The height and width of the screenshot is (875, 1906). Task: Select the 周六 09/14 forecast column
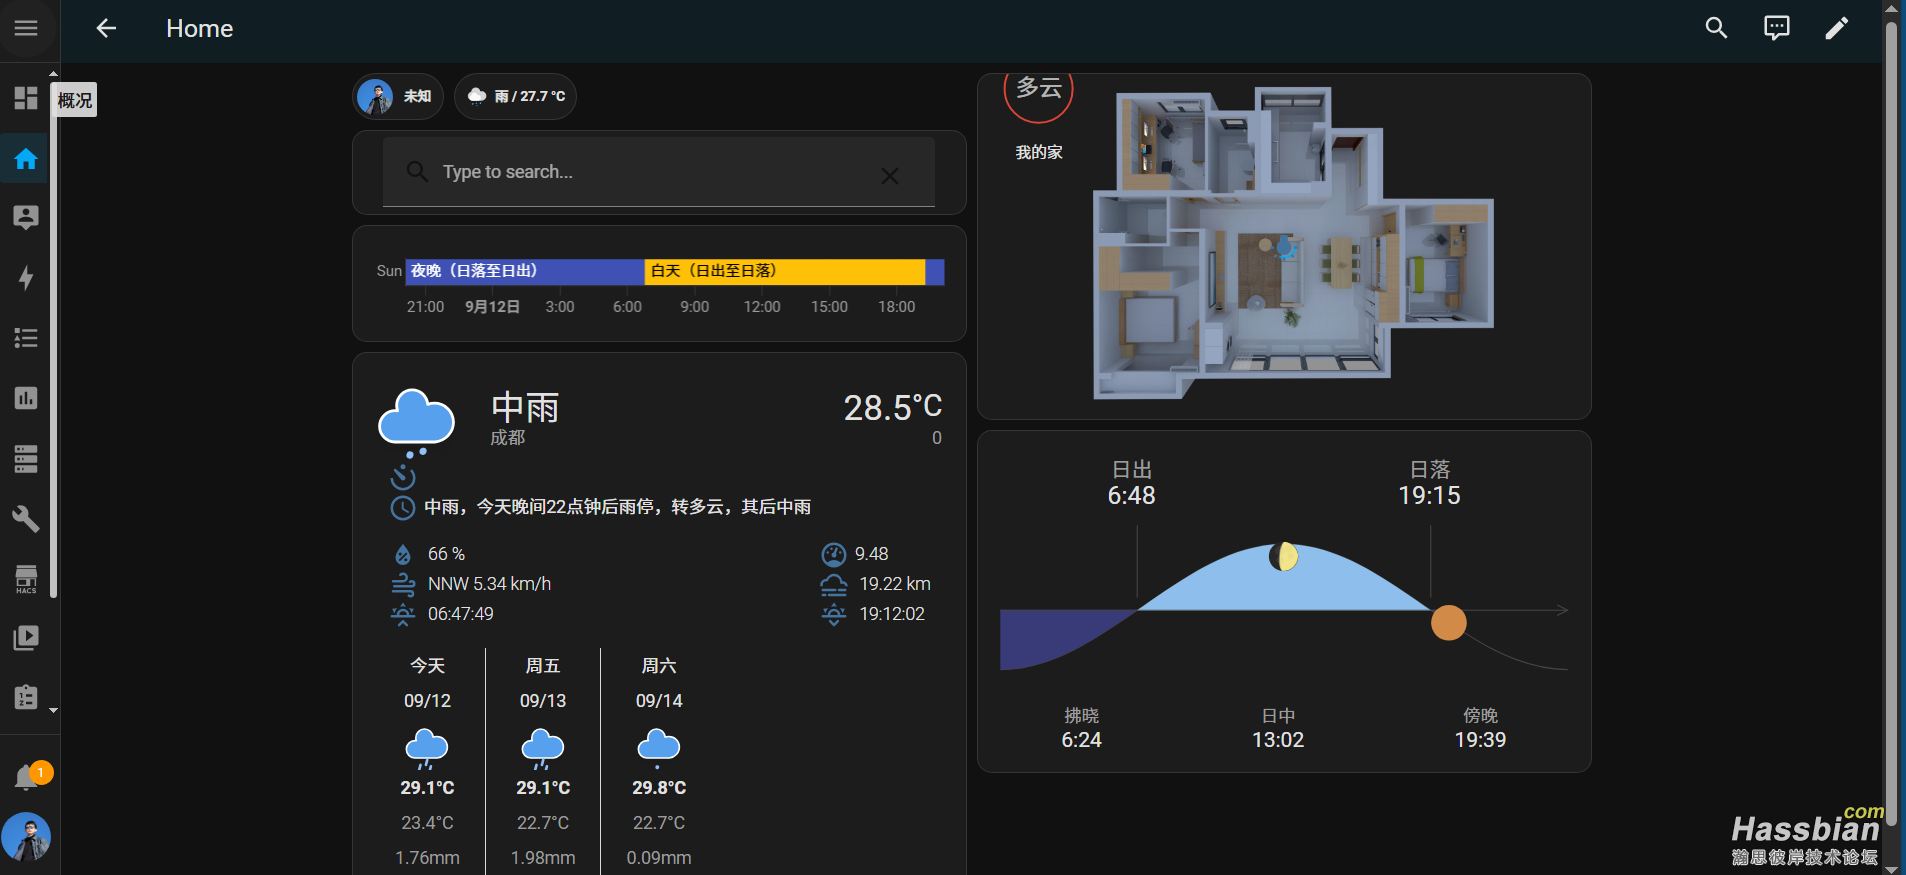click(x=659, y=761)
